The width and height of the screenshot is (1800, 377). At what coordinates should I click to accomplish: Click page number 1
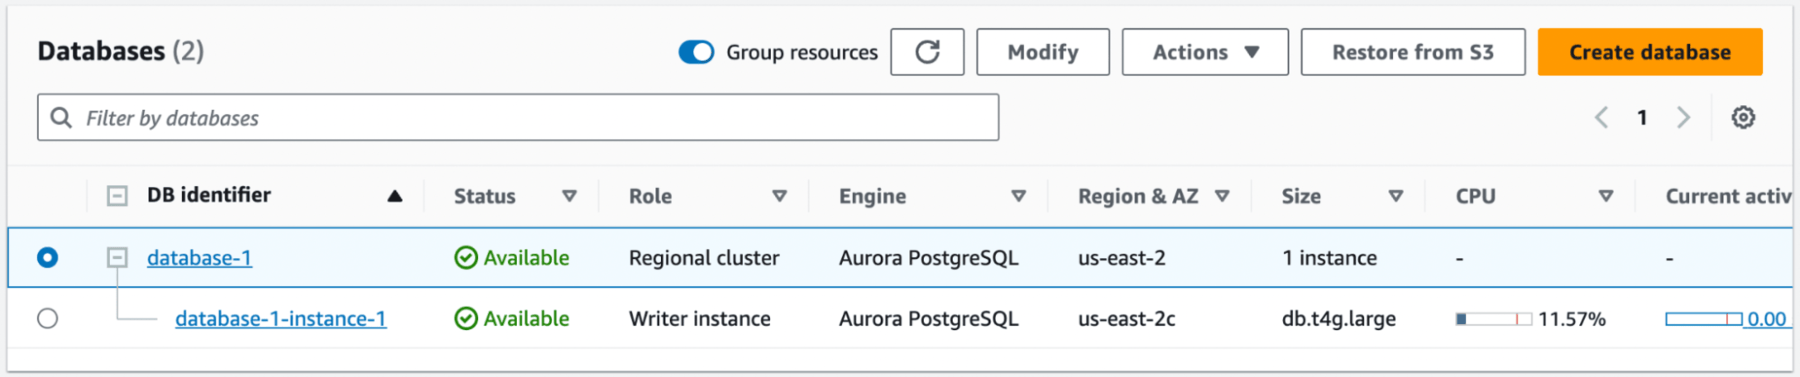[x=1642, y=118]
